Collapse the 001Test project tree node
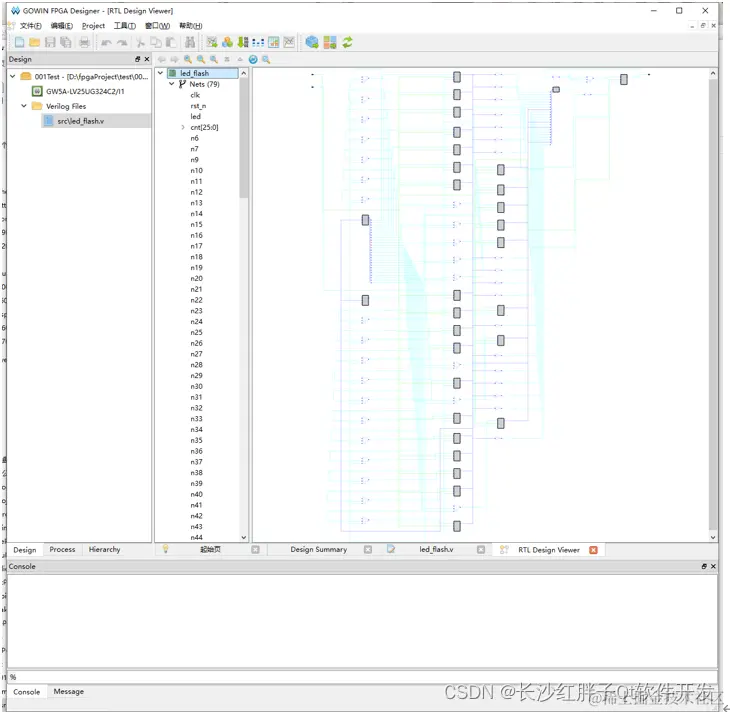This screenshot has height=712, width=730. pos(13,76)
